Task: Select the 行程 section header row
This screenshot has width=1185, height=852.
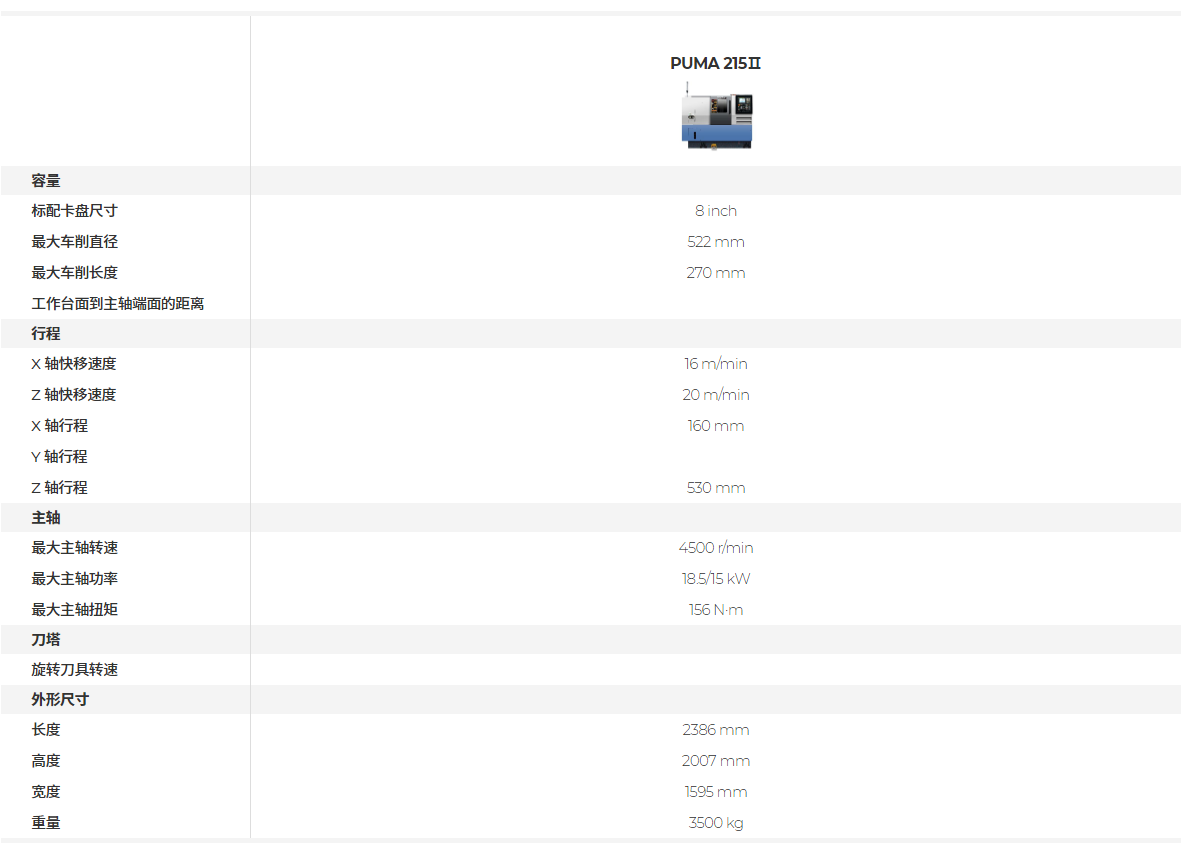Action: pyautogui.click(x=591, y=333)
